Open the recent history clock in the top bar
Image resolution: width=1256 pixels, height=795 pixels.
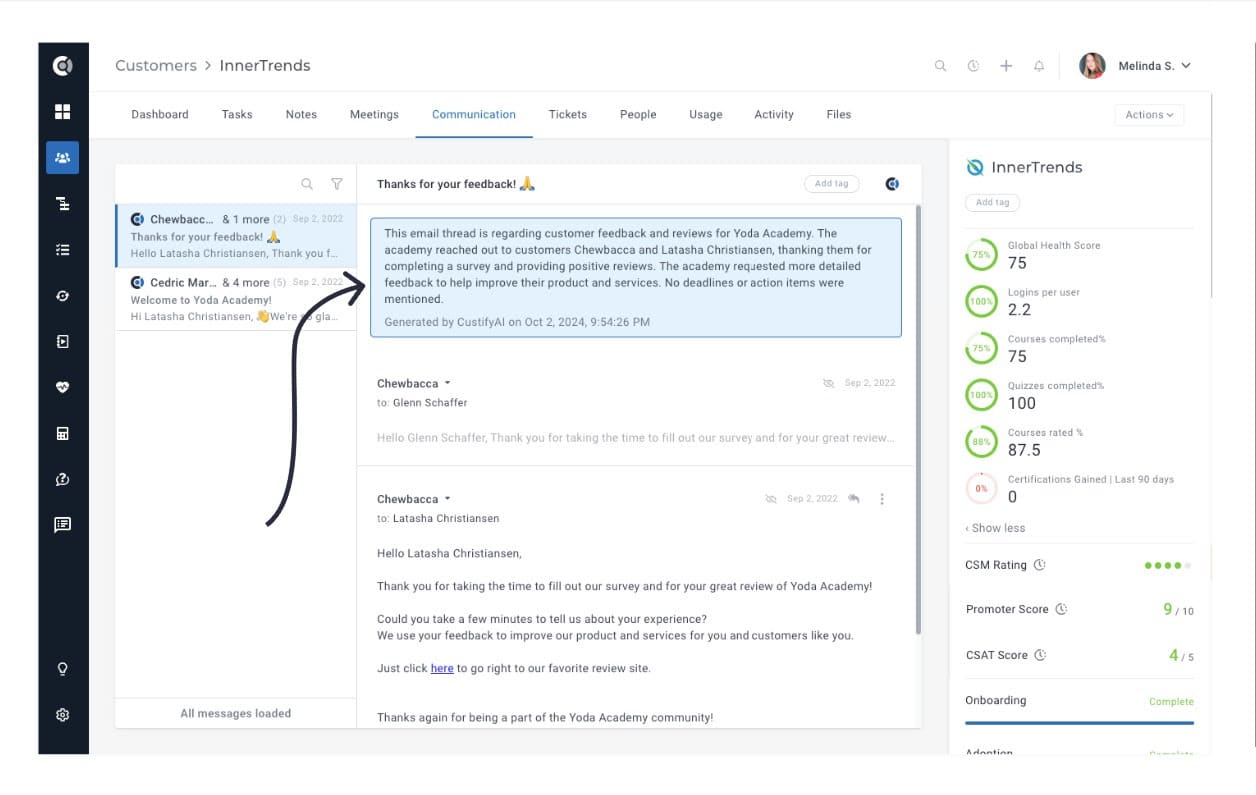coord(973,66)
